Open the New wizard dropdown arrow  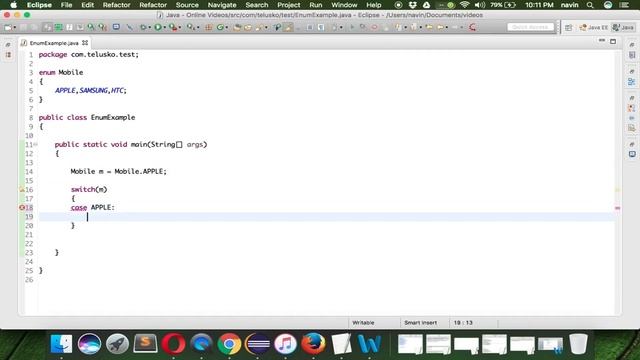(14, 27)
